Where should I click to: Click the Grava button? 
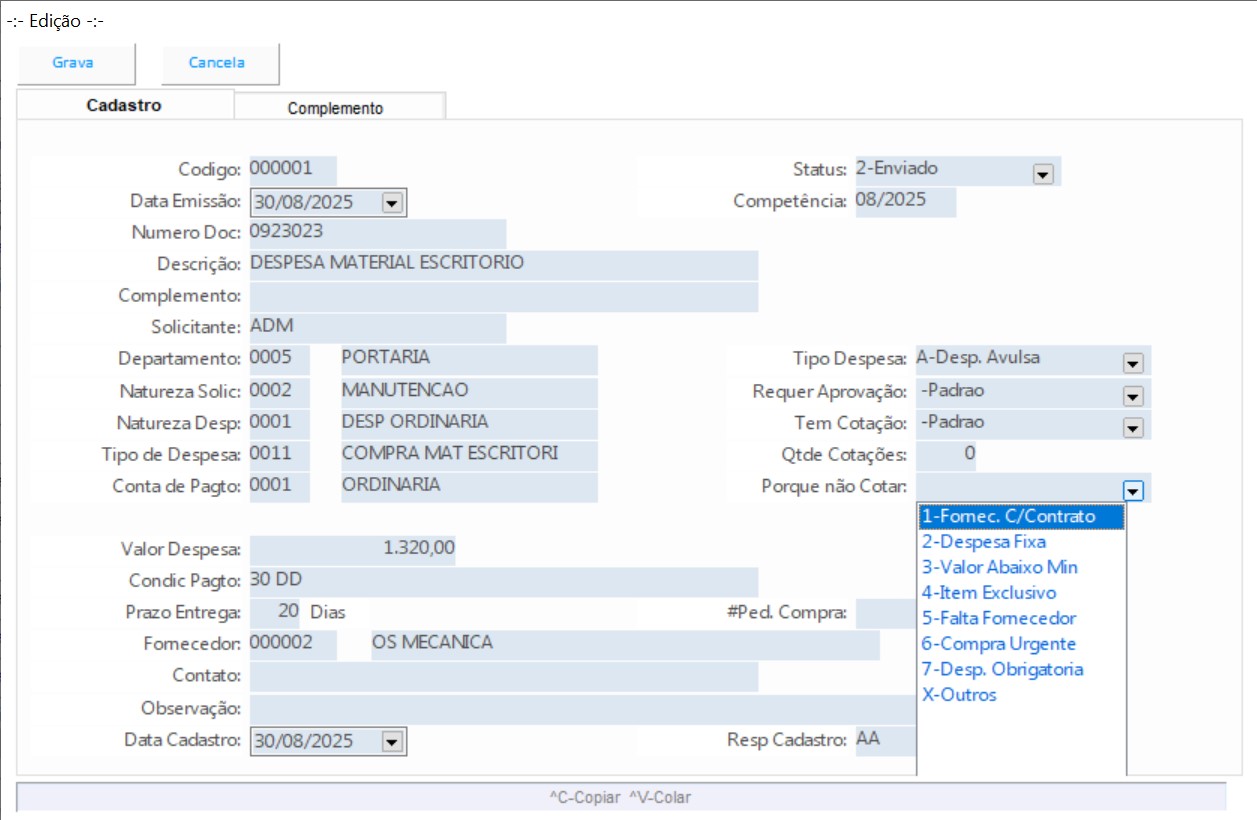tap(73, 63)
